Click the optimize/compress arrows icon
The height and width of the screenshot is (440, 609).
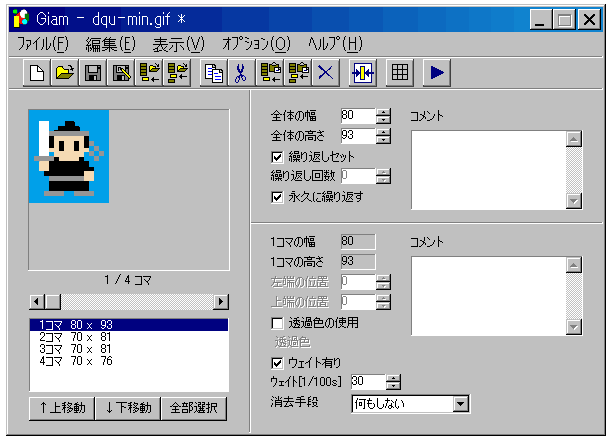coord(363,73)
